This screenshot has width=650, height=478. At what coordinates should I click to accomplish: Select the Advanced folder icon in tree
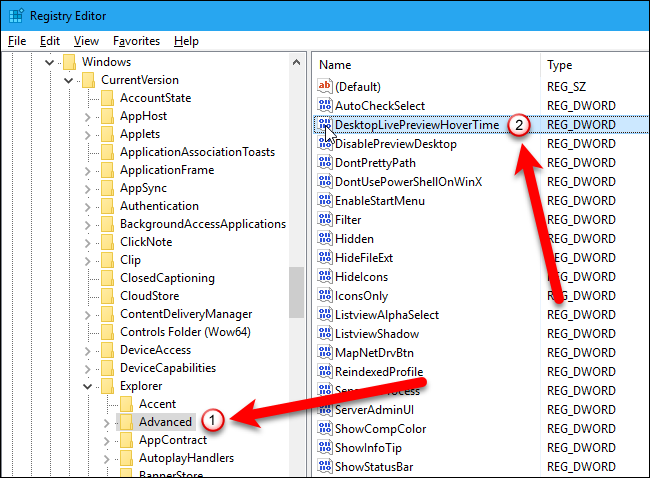[127, 421]
